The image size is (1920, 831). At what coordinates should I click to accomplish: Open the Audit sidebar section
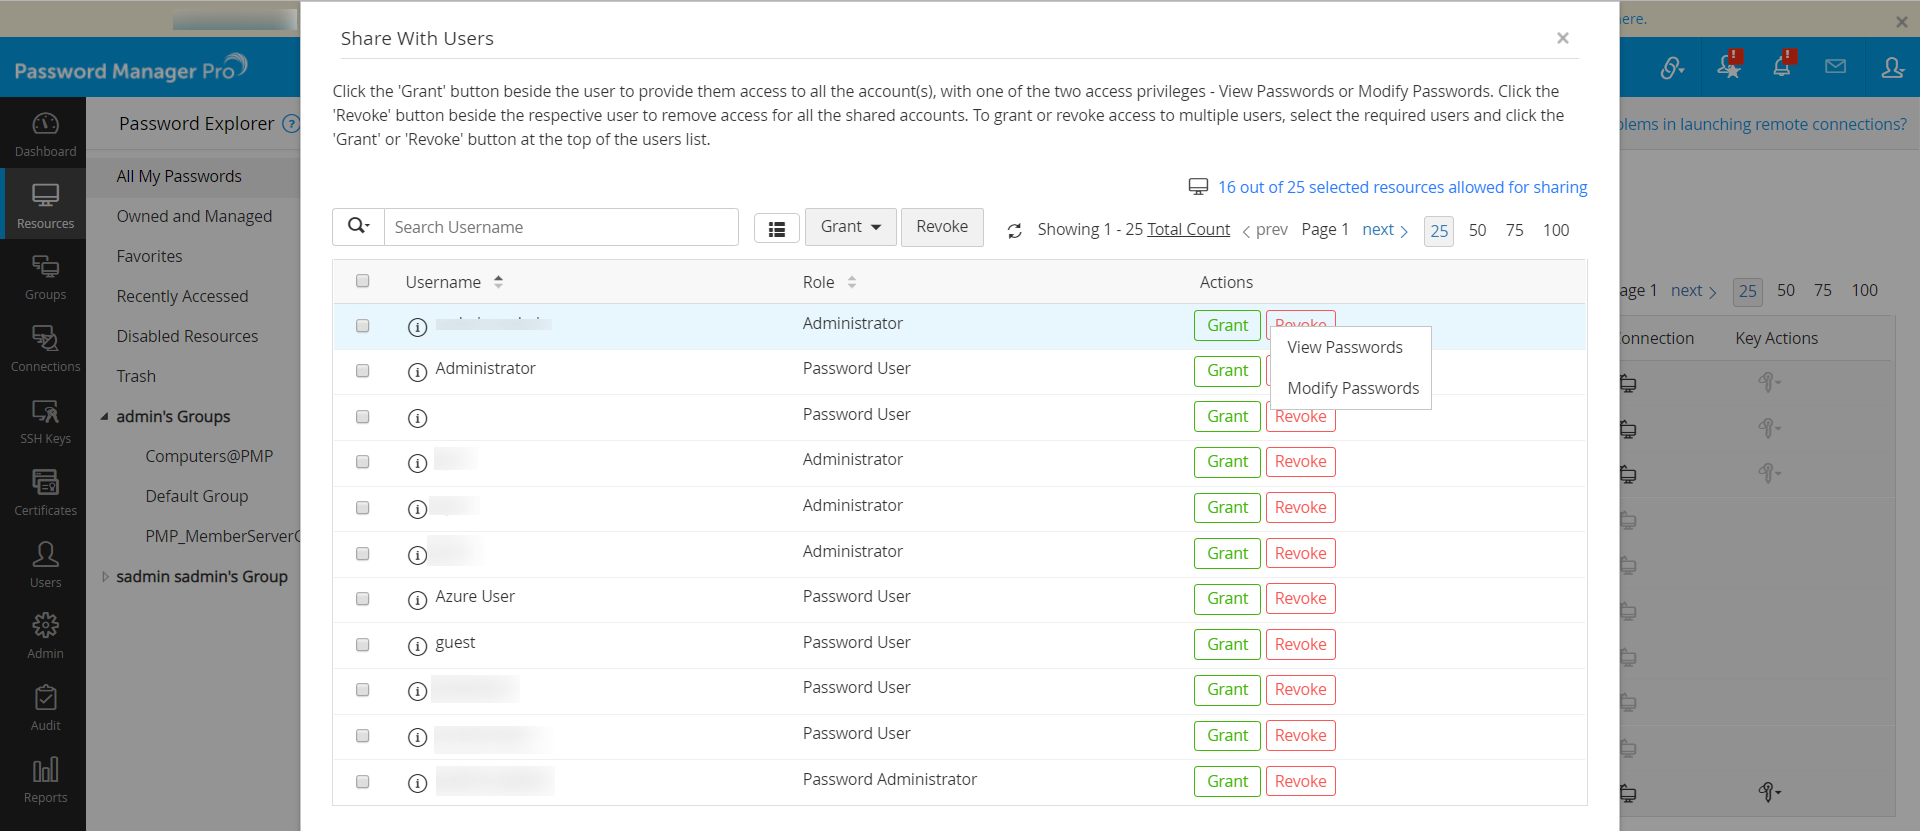click(x=45, y=707)
